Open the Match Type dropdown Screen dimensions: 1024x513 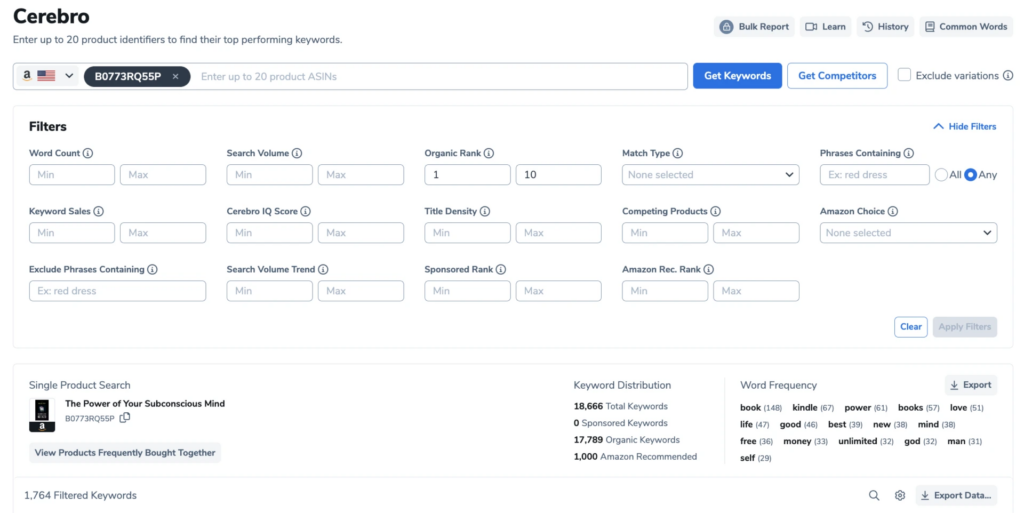[x=710, y=175]
